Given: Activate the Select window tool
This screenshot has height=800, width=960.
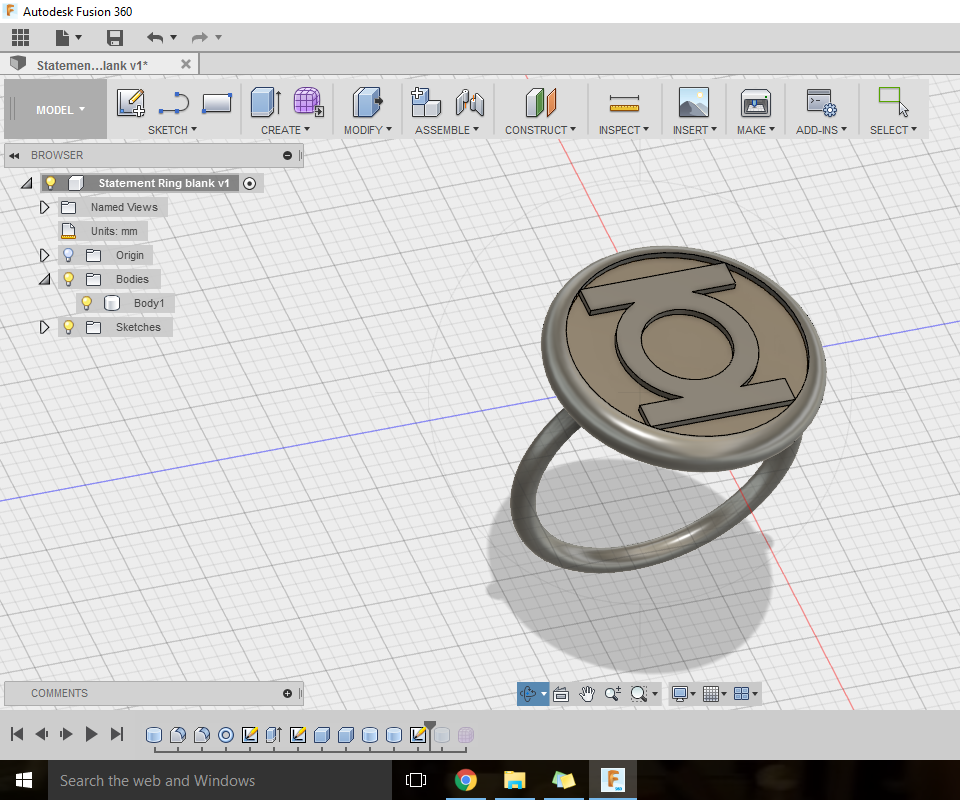Looking at the screenshot, I should 893,102.
